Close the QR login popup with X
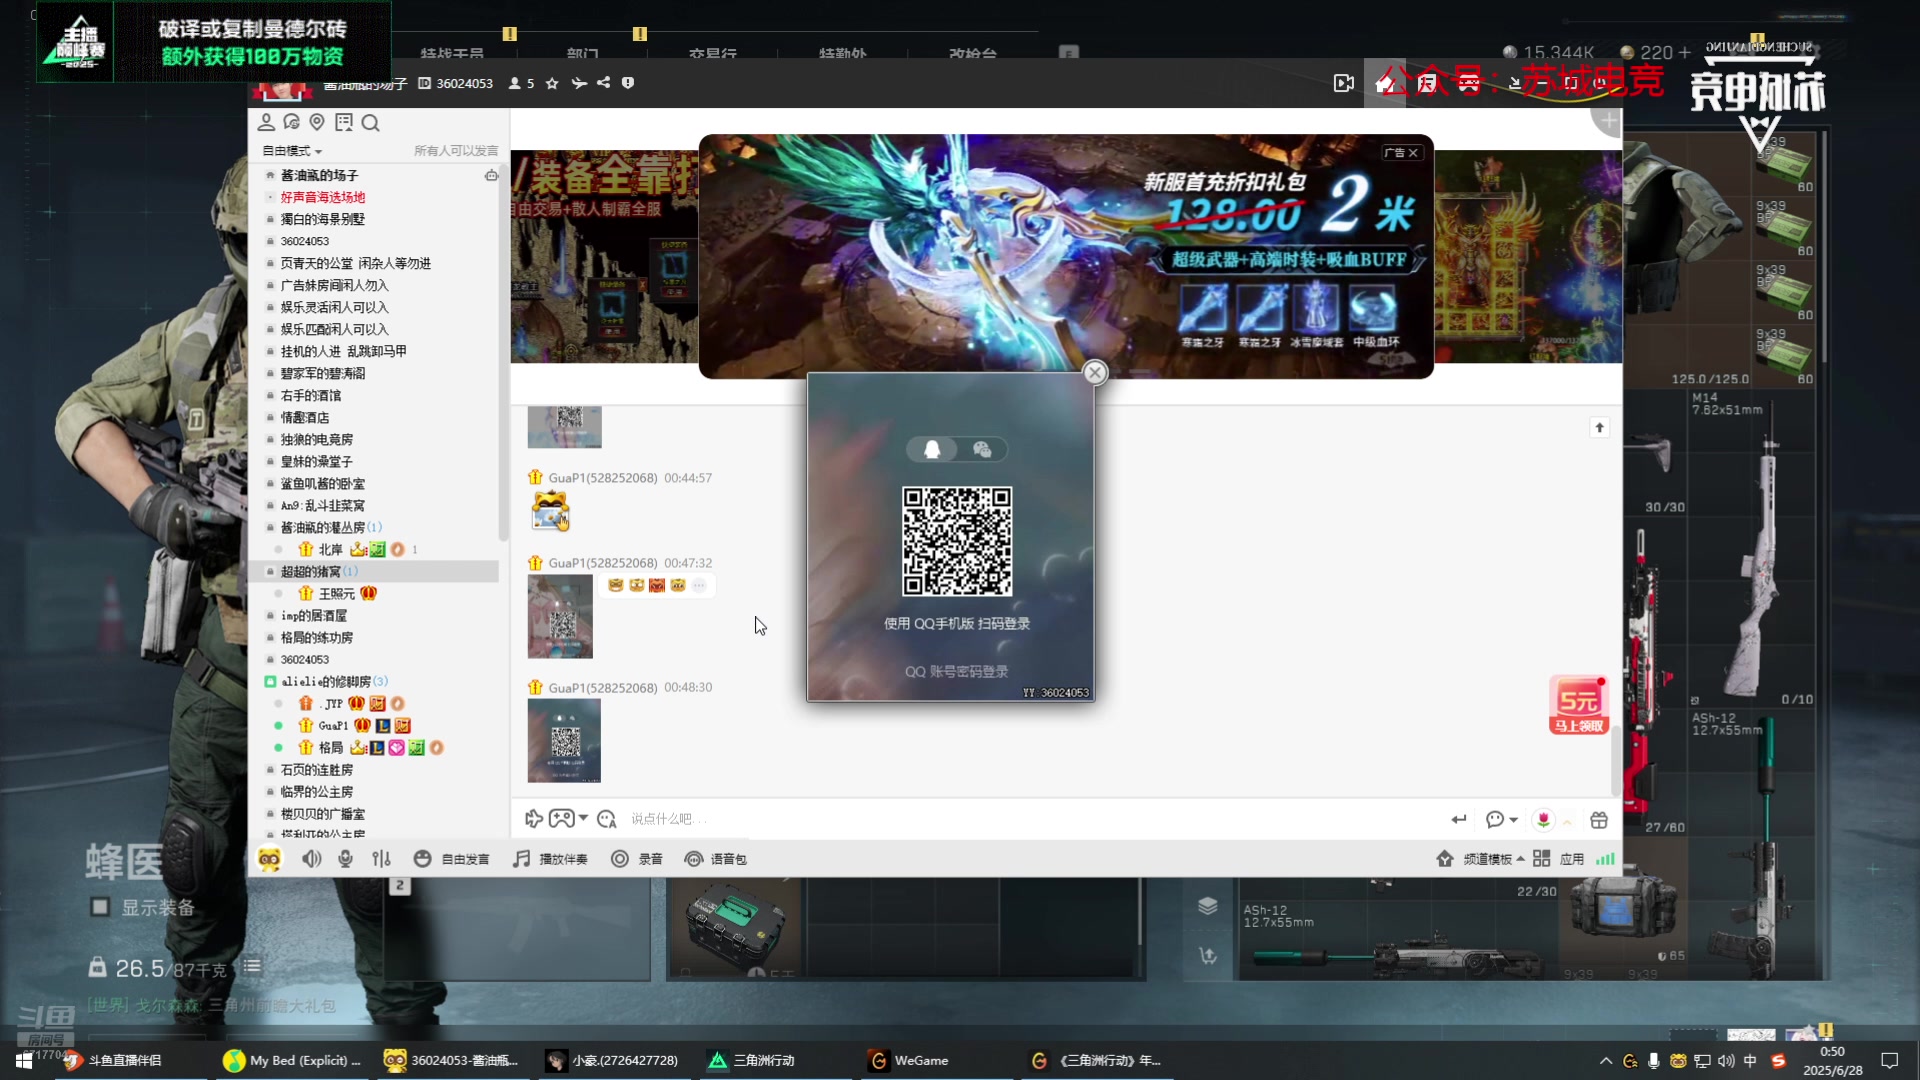 tap(1095, 373)
